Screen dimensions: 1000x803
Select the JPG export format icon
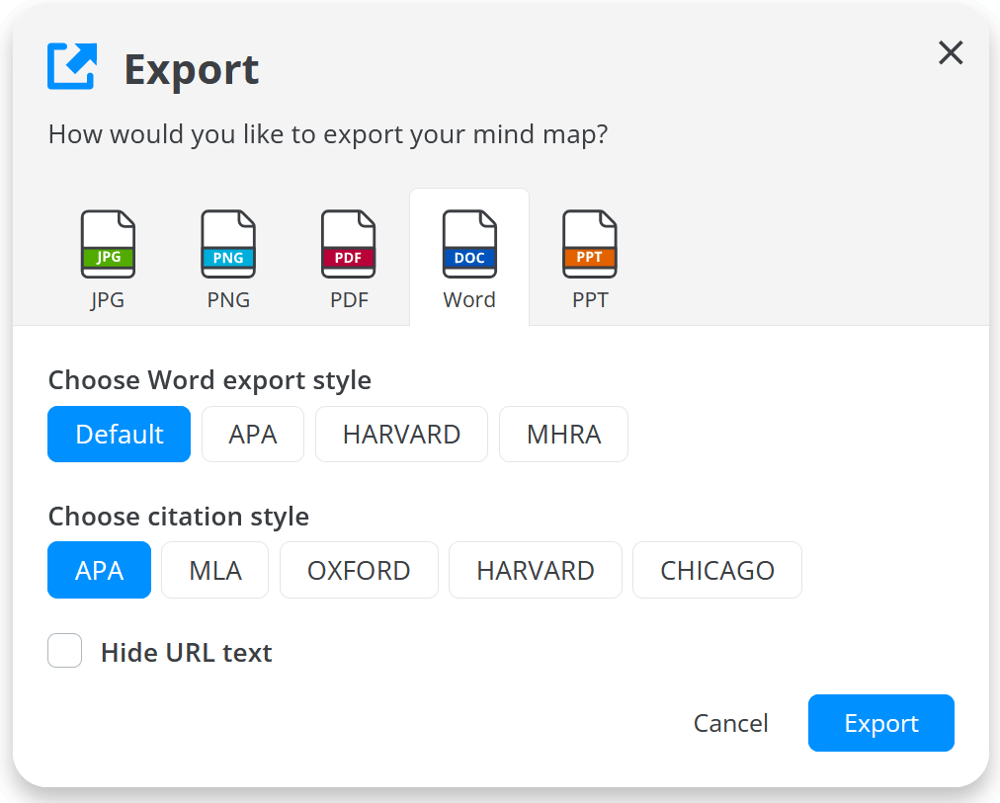pos(108,243)
